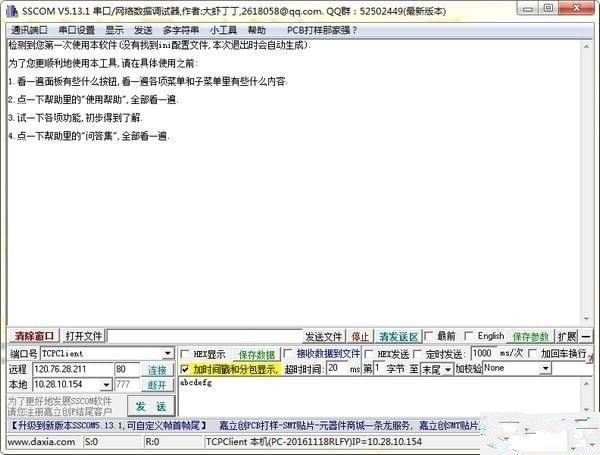This screenshot has width=600, height=455.
Task: Toggle the 加时间戳和分包显示 checkbox
Action: pyautogui.click(x=185, y=369)
